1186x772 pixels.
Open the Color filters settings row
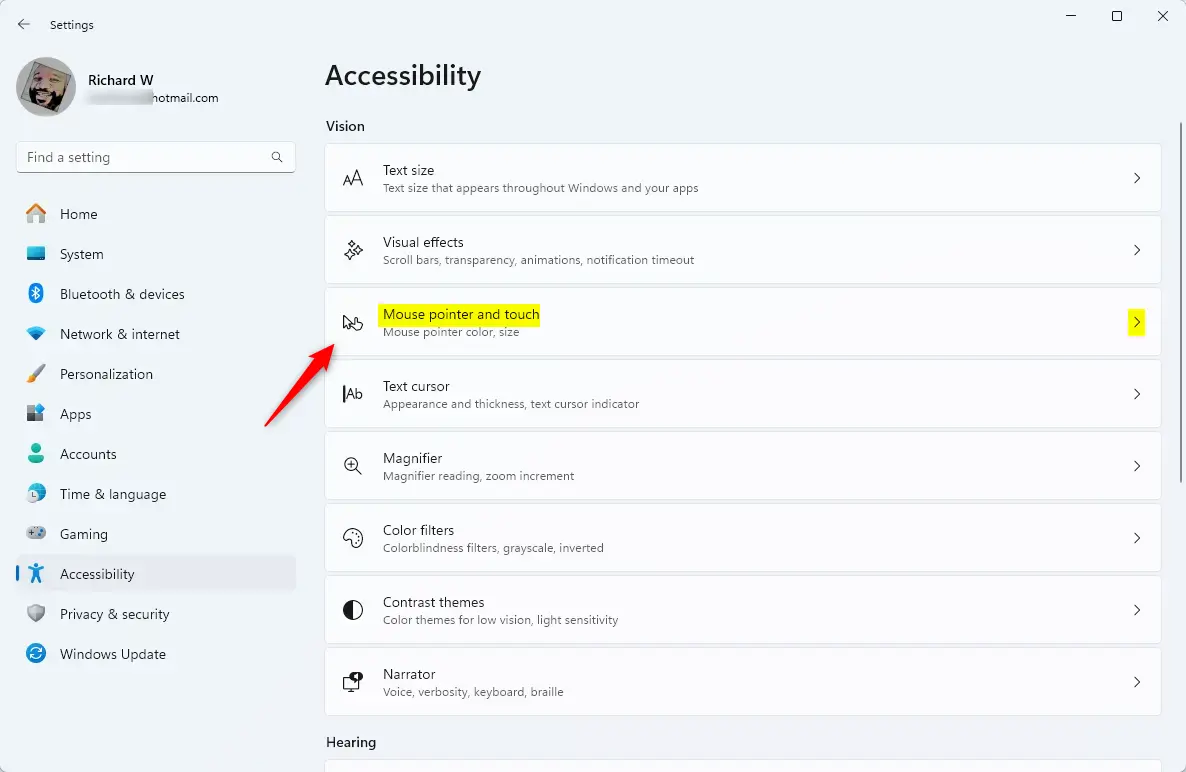(742, 538)
